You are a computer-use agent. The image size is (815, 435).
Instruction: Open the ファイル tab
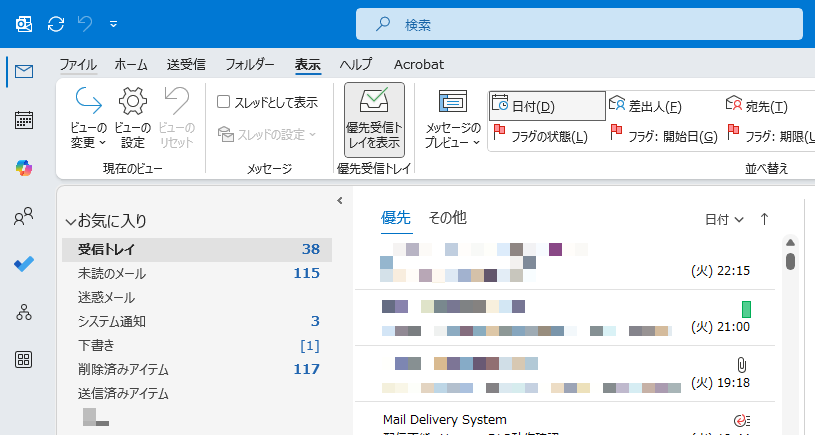tap(78, 64)
